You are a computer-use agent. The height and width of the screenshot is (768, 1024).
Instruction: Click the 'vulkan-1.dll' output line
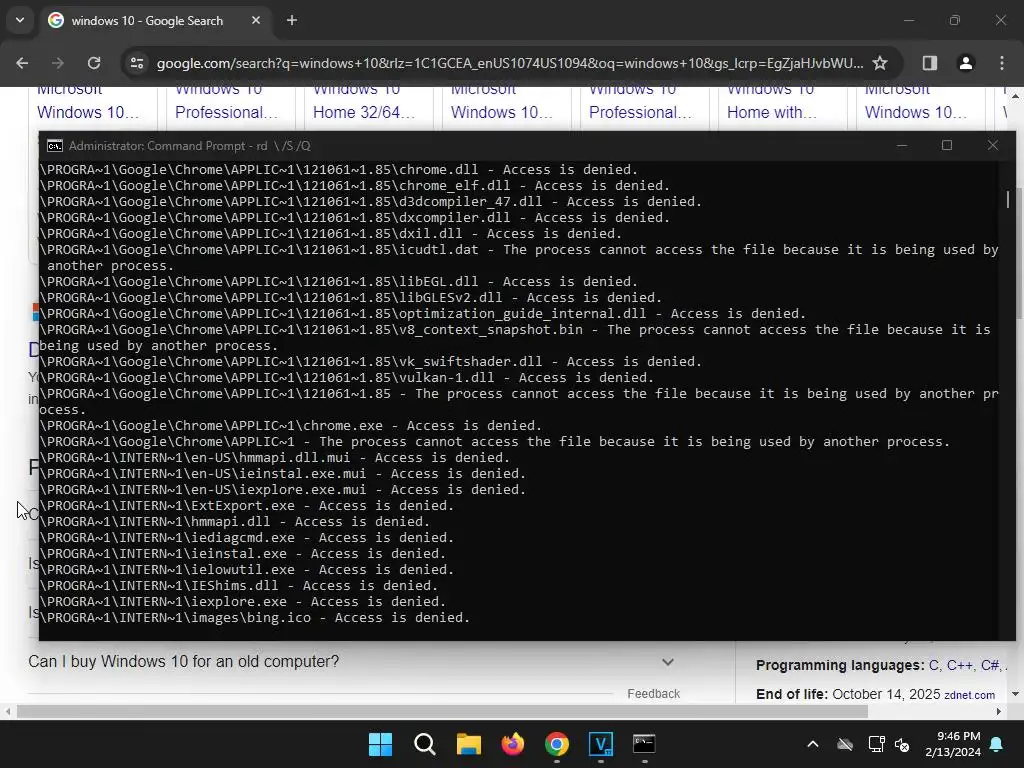[347, 378]
